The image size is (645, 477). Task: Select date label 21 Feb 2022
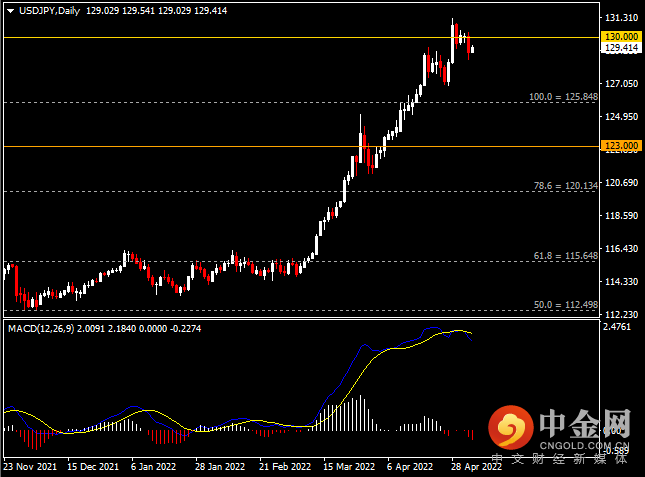(x=285, y=467)
